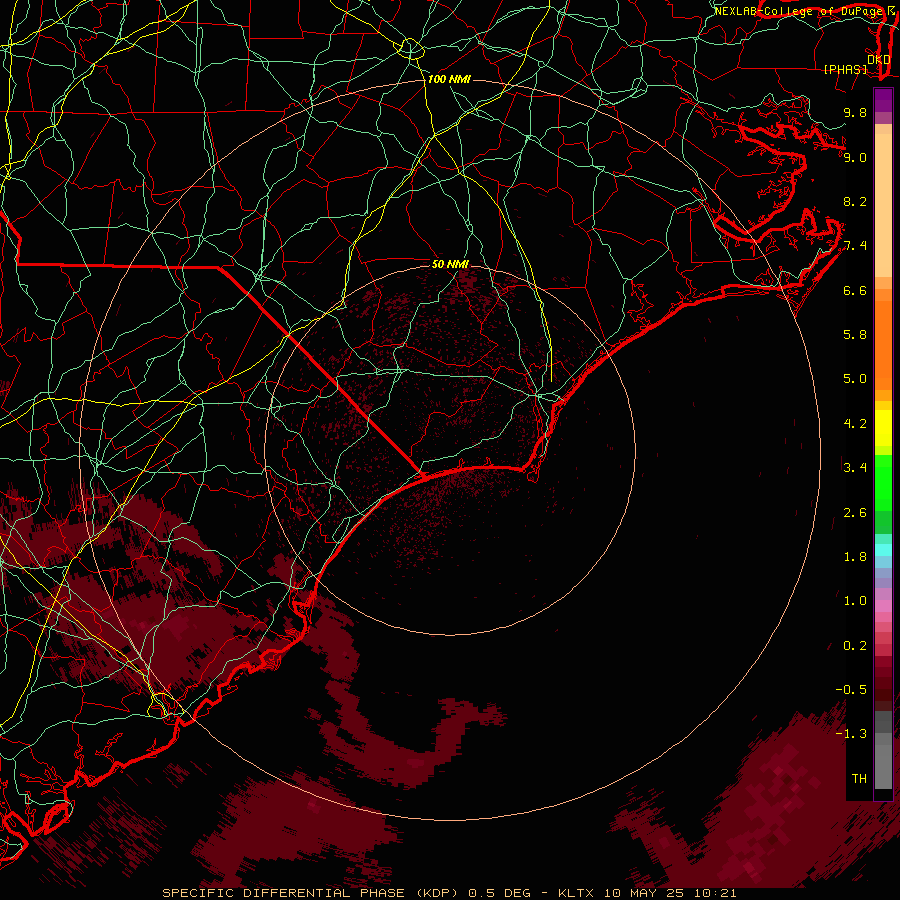The width and height of the screenshot is (900, 900).
Task: Select the purple swatch at top of legend
Action: [x=883, y=100]
